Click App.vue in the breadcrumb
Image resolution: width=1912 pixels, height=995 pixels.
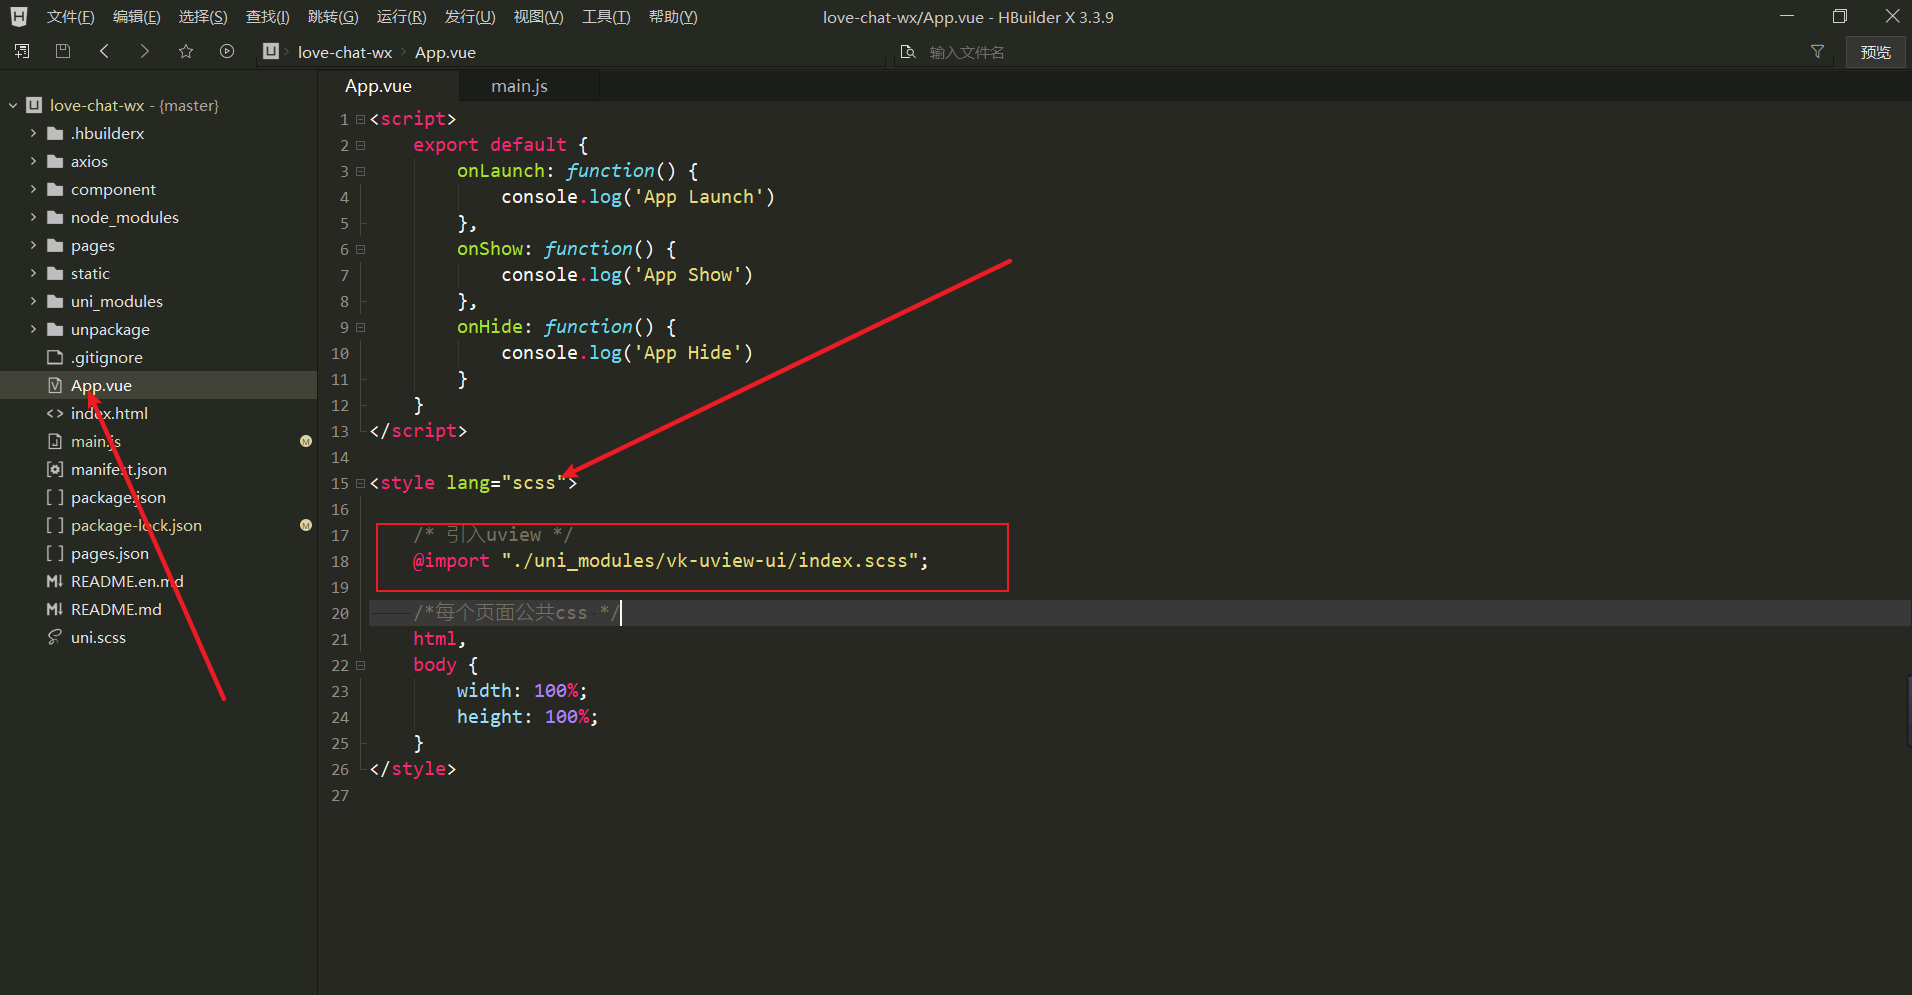pyautogui.click(x=445, y=52)
